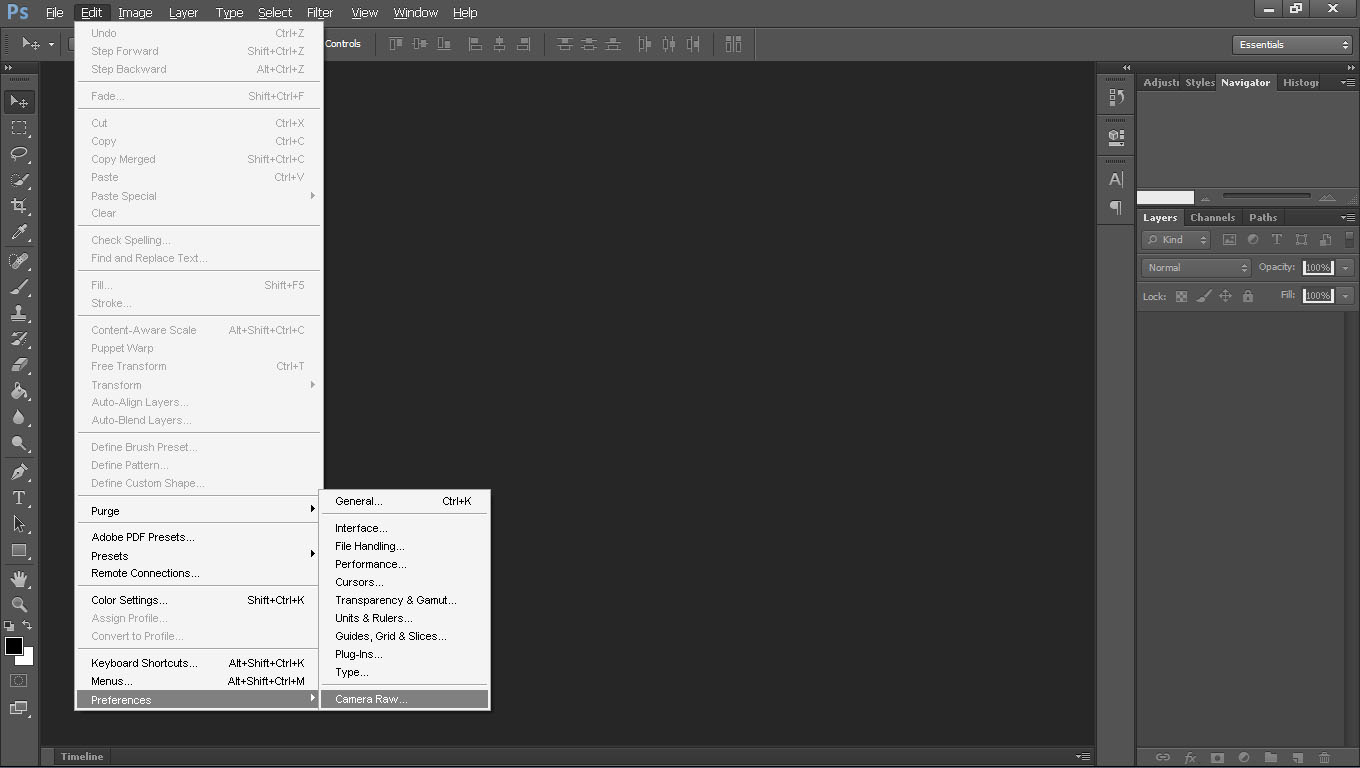Screen dimensions: 1360x768
Task: Open the Kind filter type dropdown
Action: (1176, 240)
